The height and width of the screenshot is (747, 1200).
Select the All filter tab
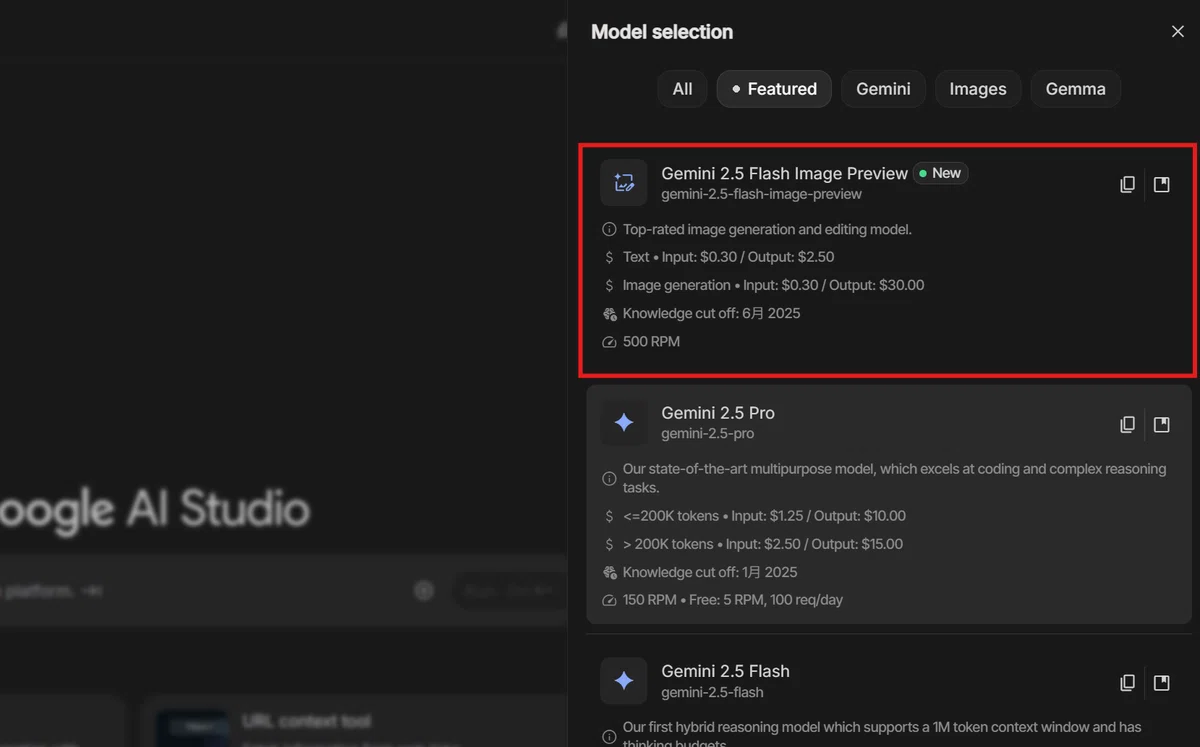(682, 89)
